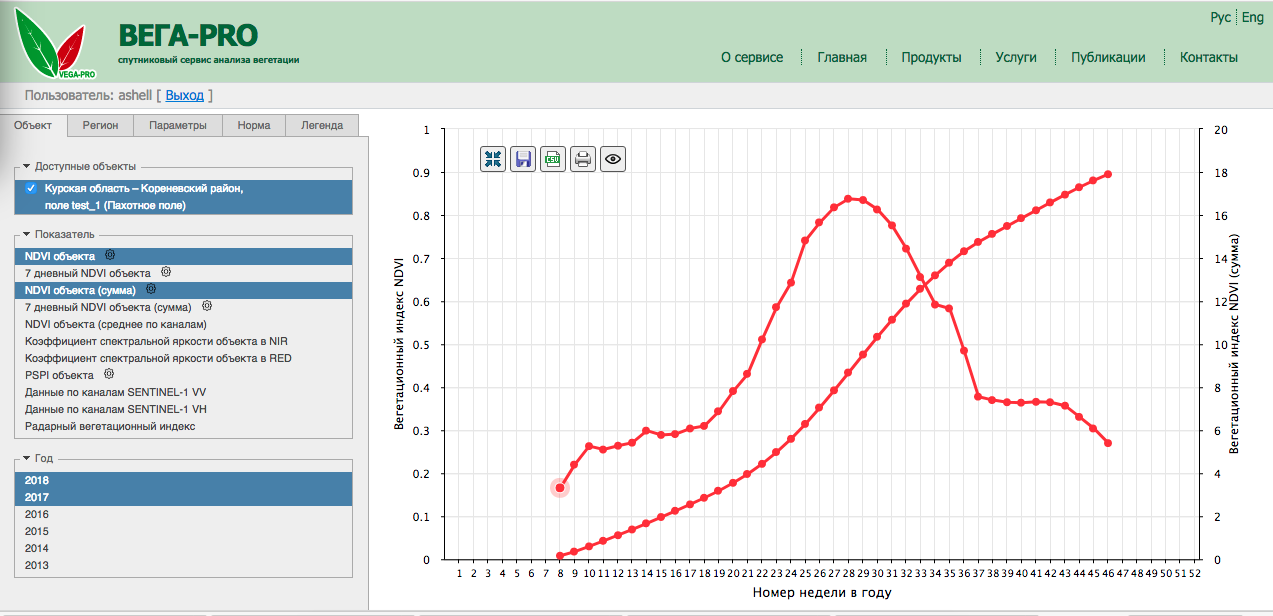
Task: Click the collapse chart arrows icon
Action: (x=493, y=159)
